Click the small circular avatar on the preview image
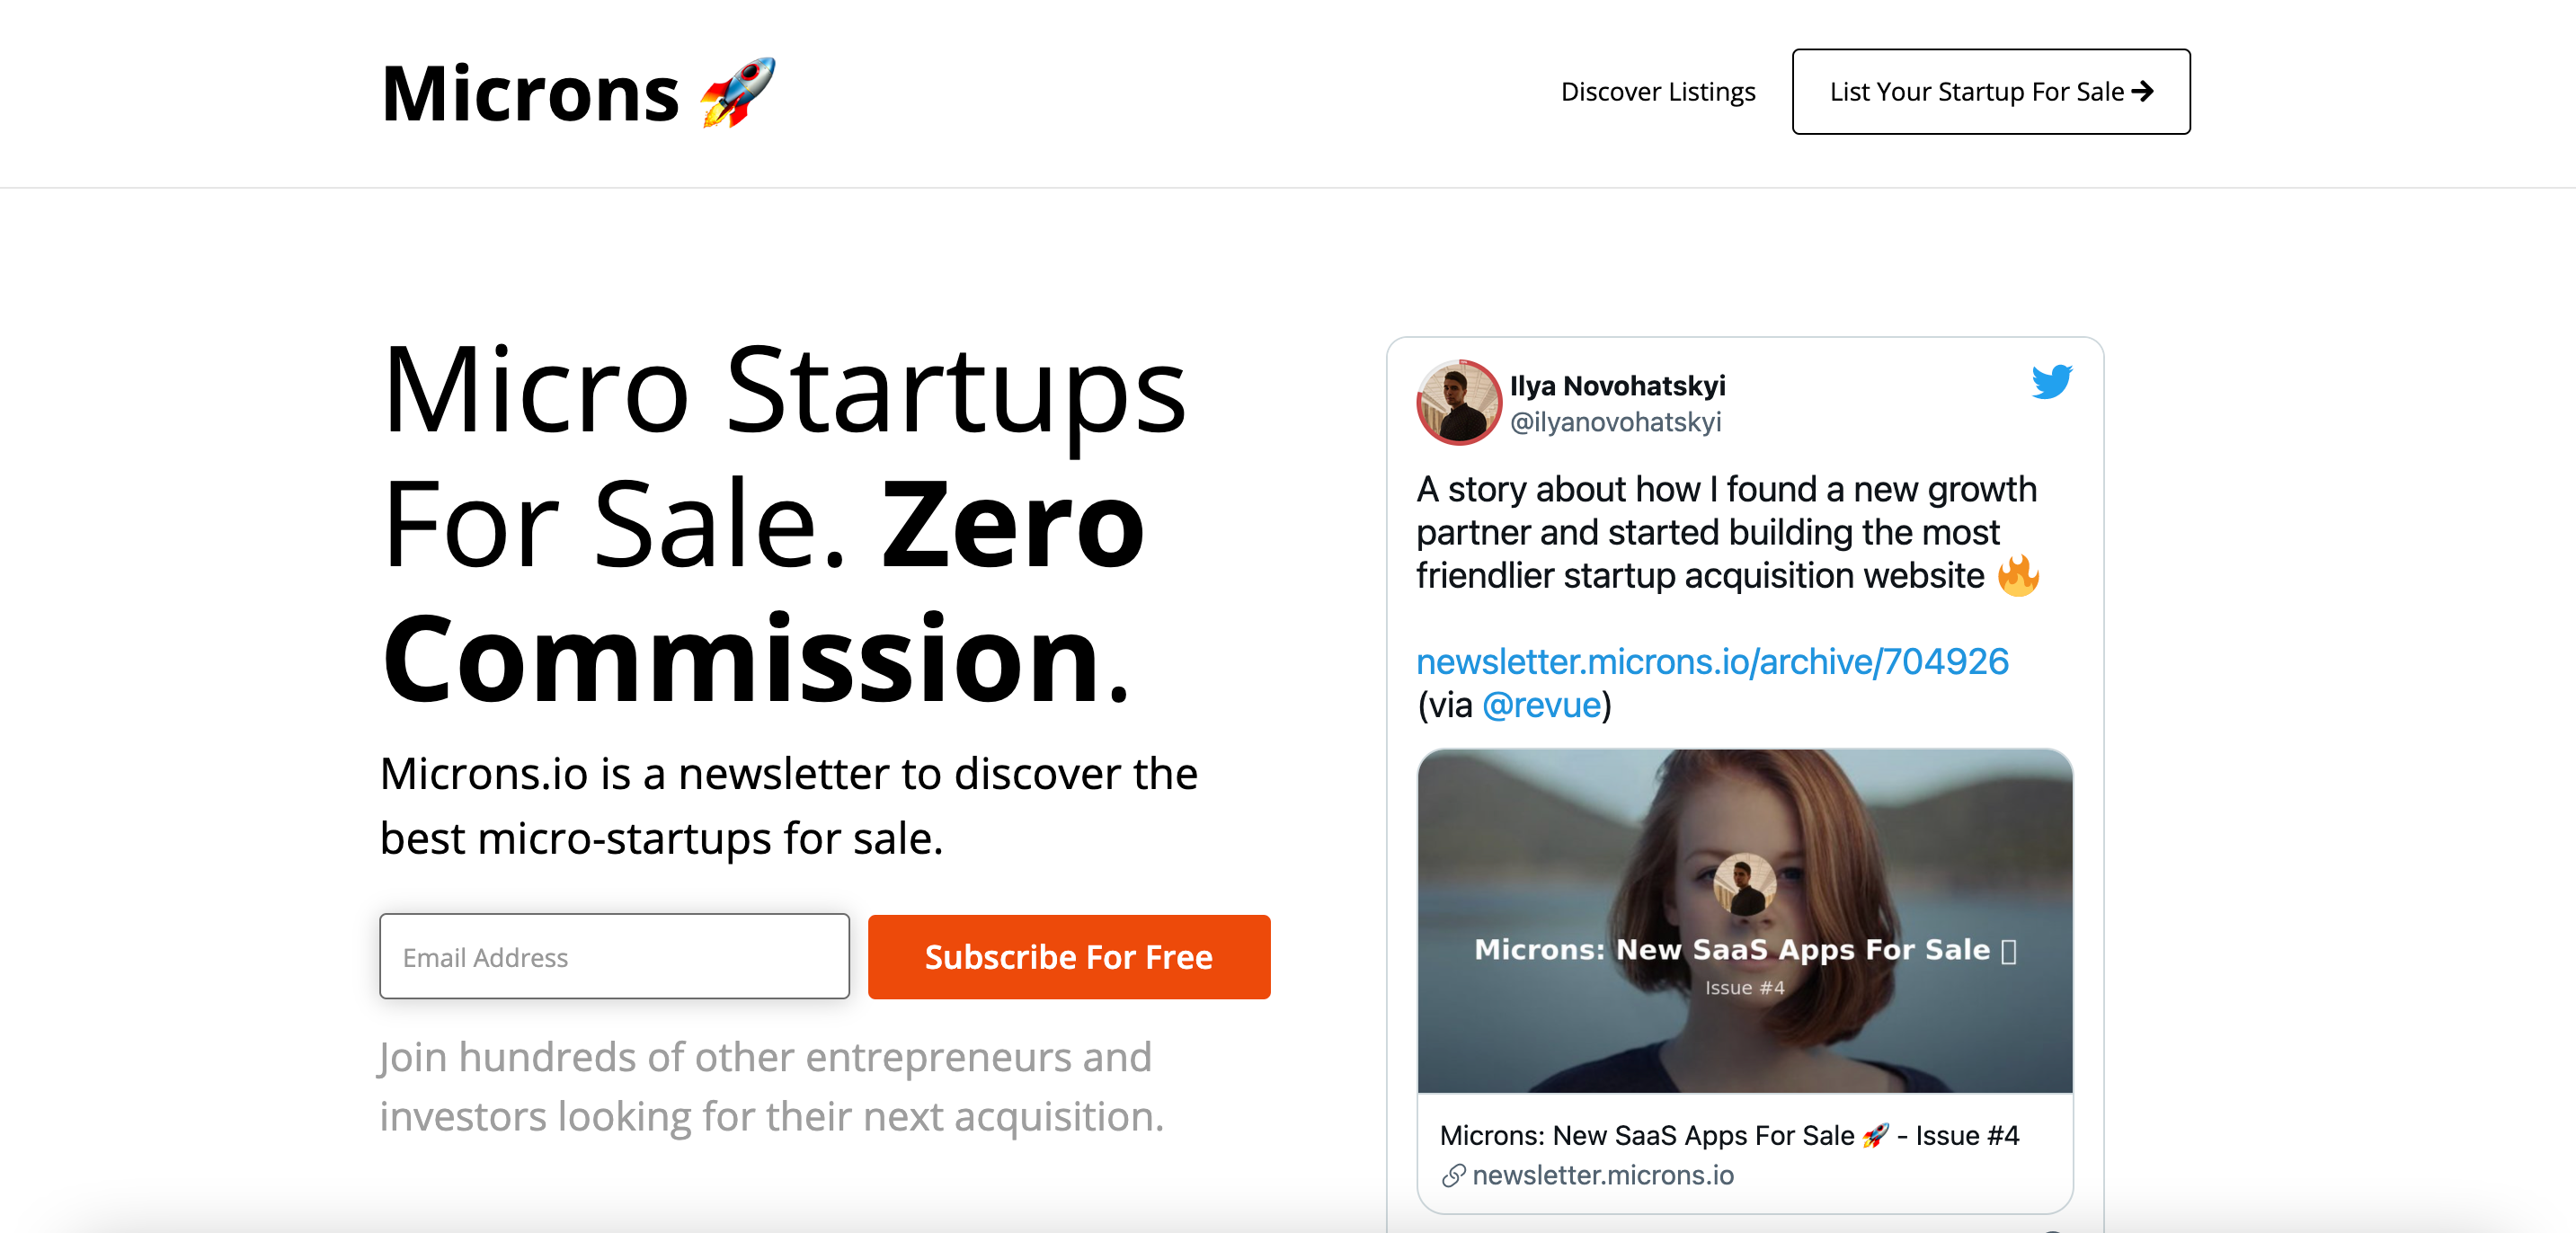 (x=1744, y=884)
